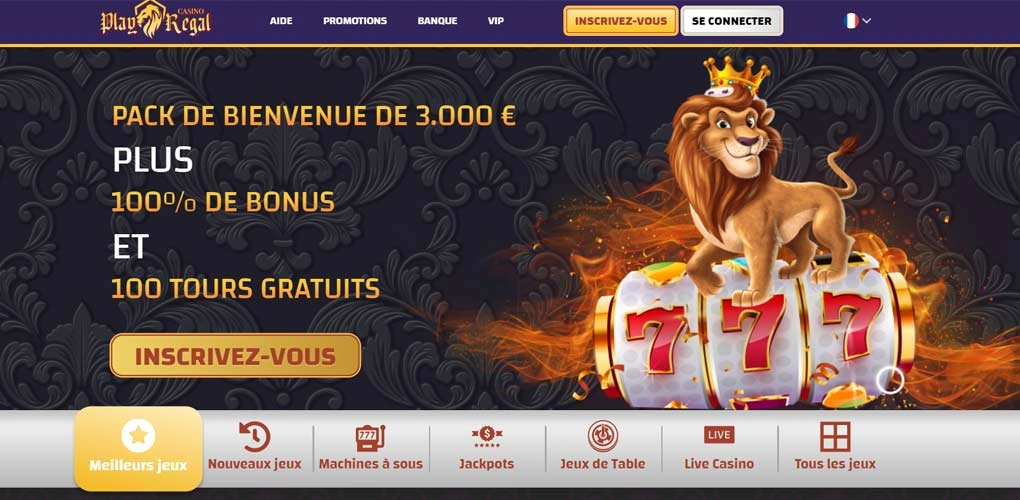The height and width of the screenshot is (500, 1020).
Task: Open the AIDE menu item
Action: pyautogui.click(x=281, y=21)
